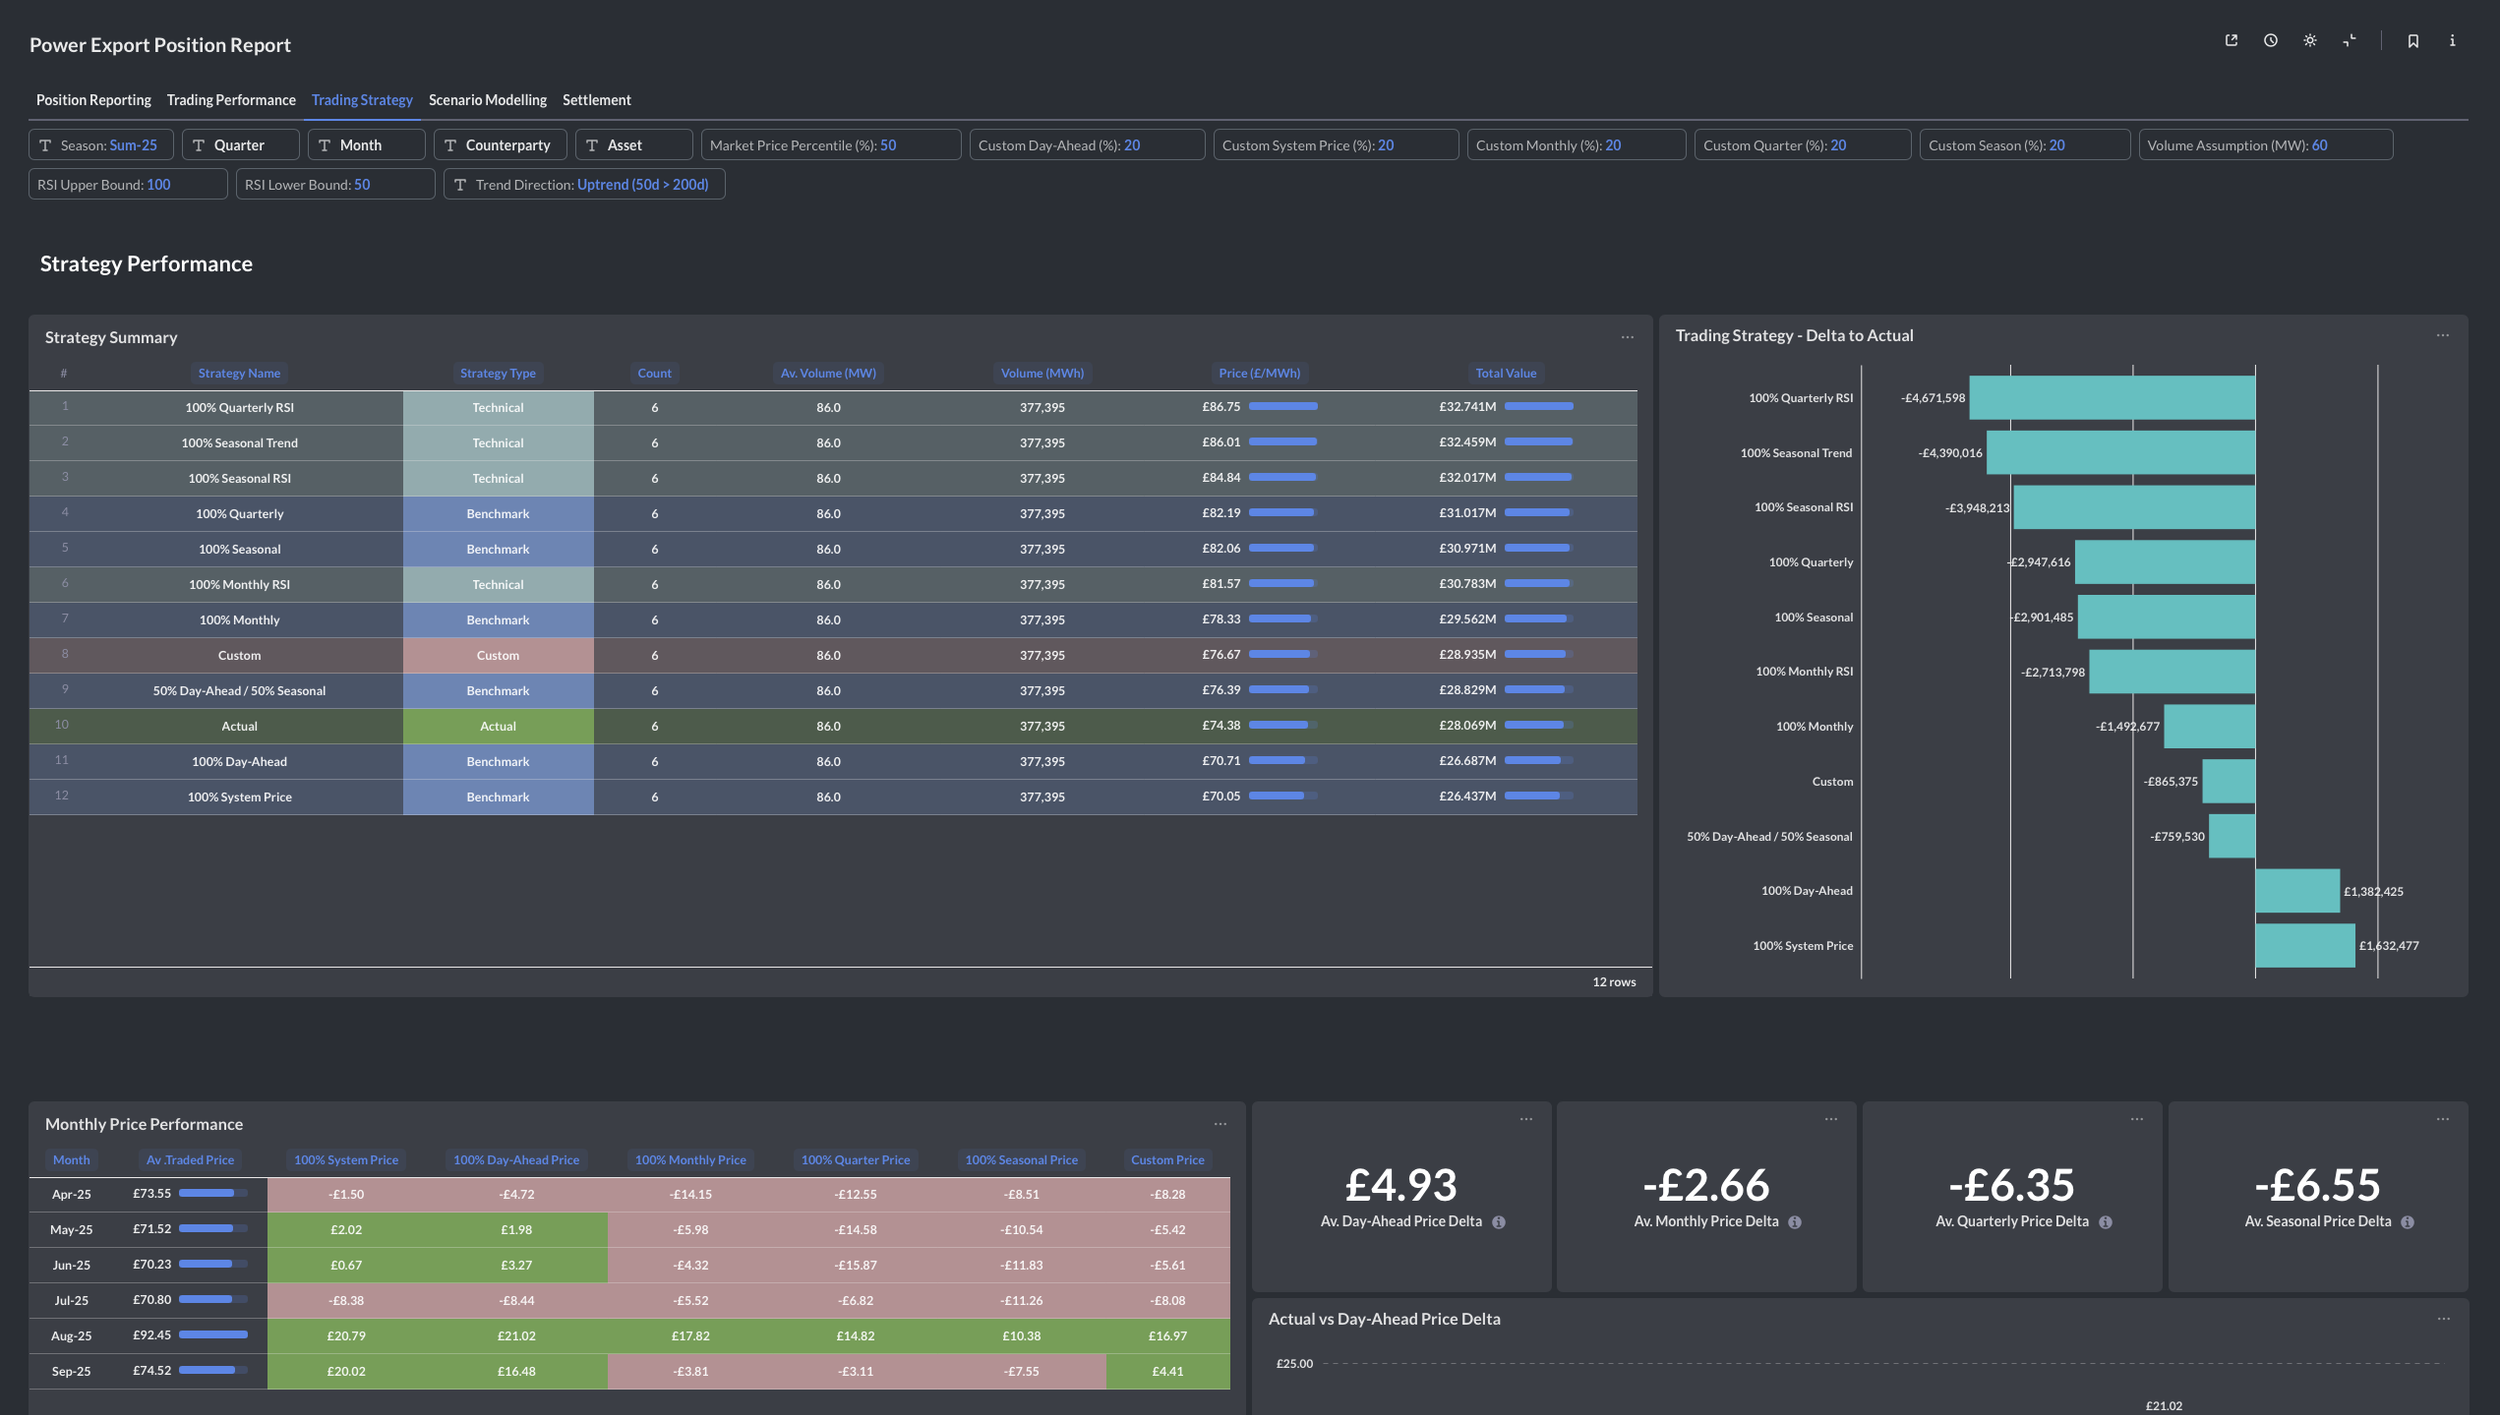Open Monthly Price Performance ellipsis menu
The image size is (2500, 1415).
1220,1124
